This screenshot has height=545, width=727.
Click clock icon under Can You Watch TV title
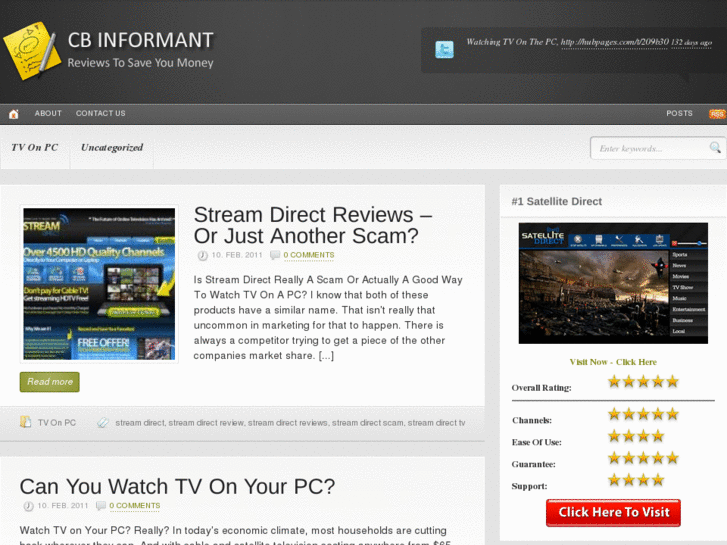pyautogui.click(x=28, y=506)
